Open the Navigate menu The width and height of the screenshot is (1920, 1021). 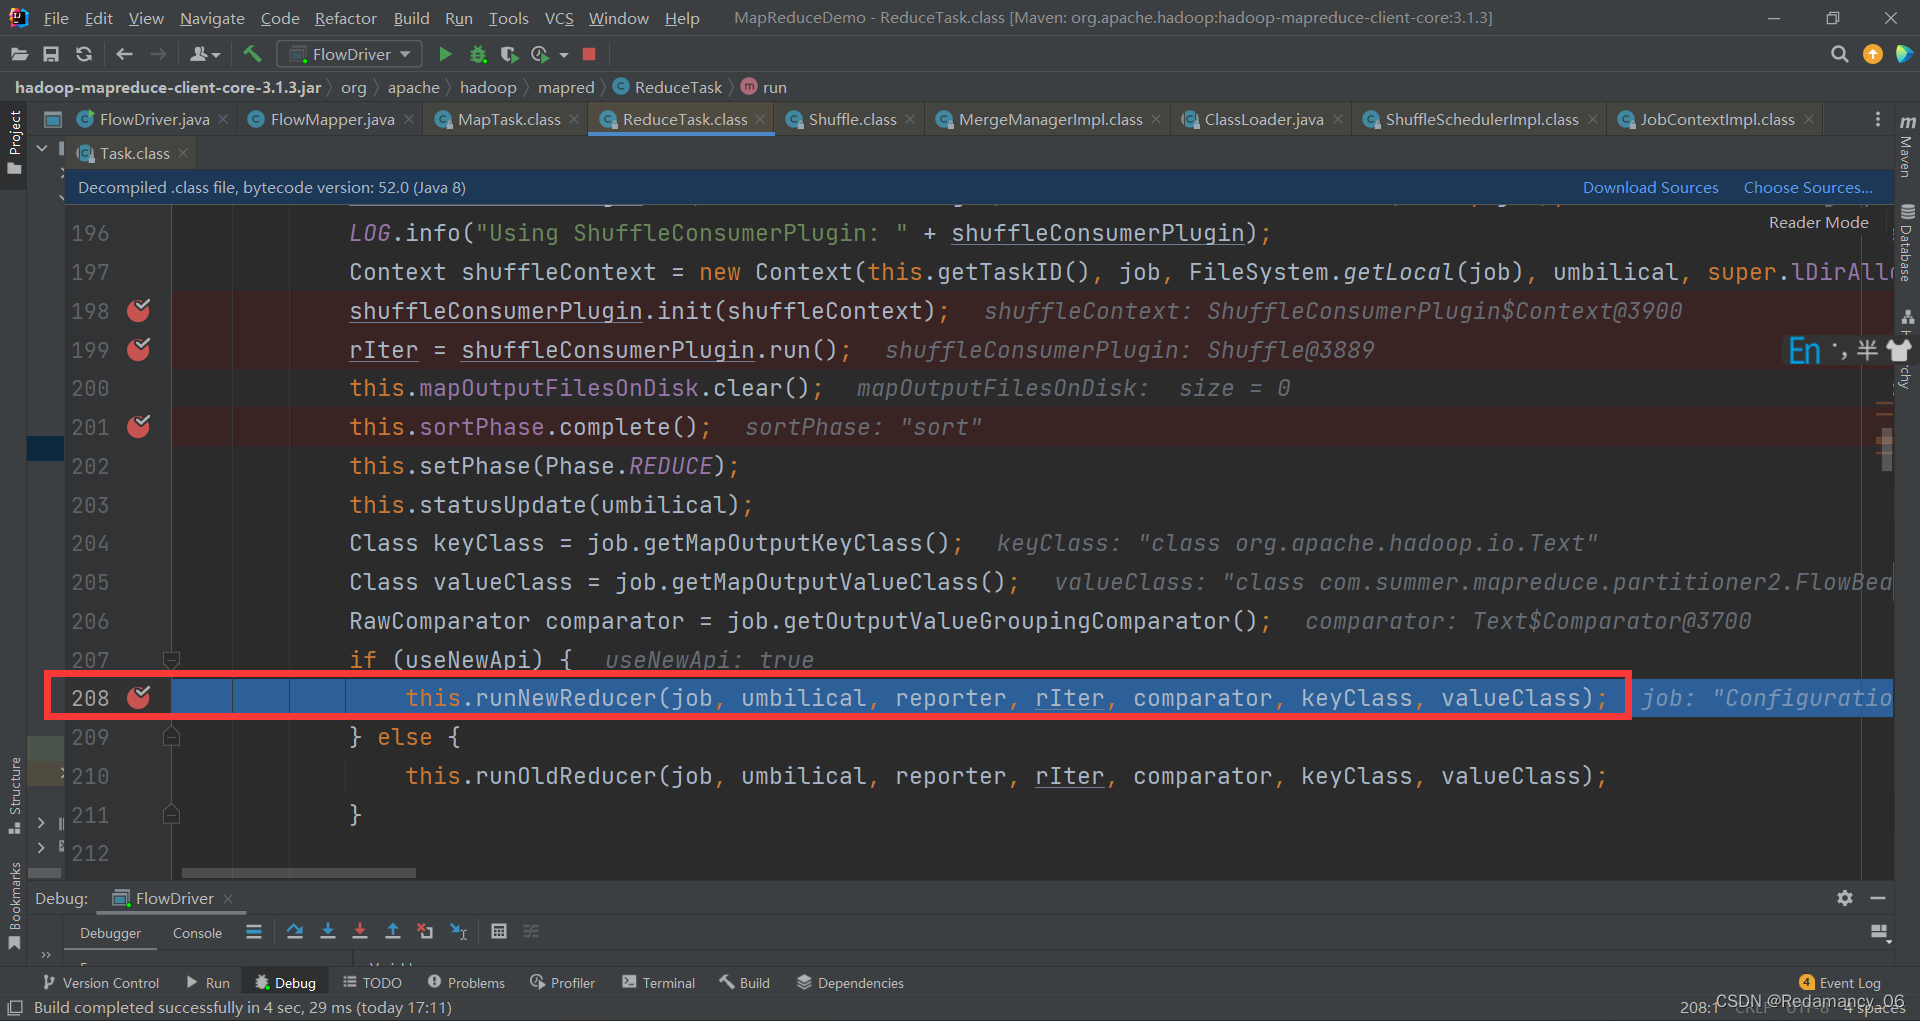212,18
